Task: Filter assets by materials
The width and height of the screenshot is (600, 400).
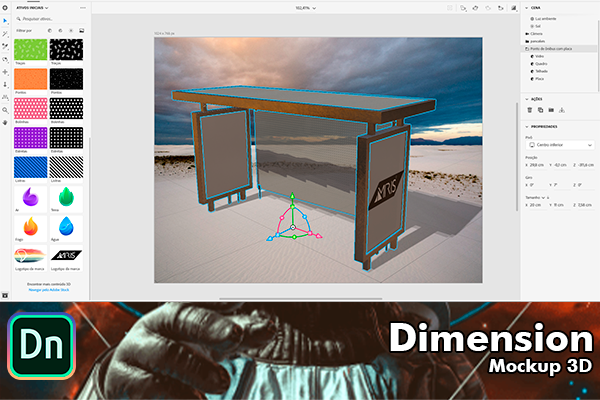Action: (x=60, y=31)
